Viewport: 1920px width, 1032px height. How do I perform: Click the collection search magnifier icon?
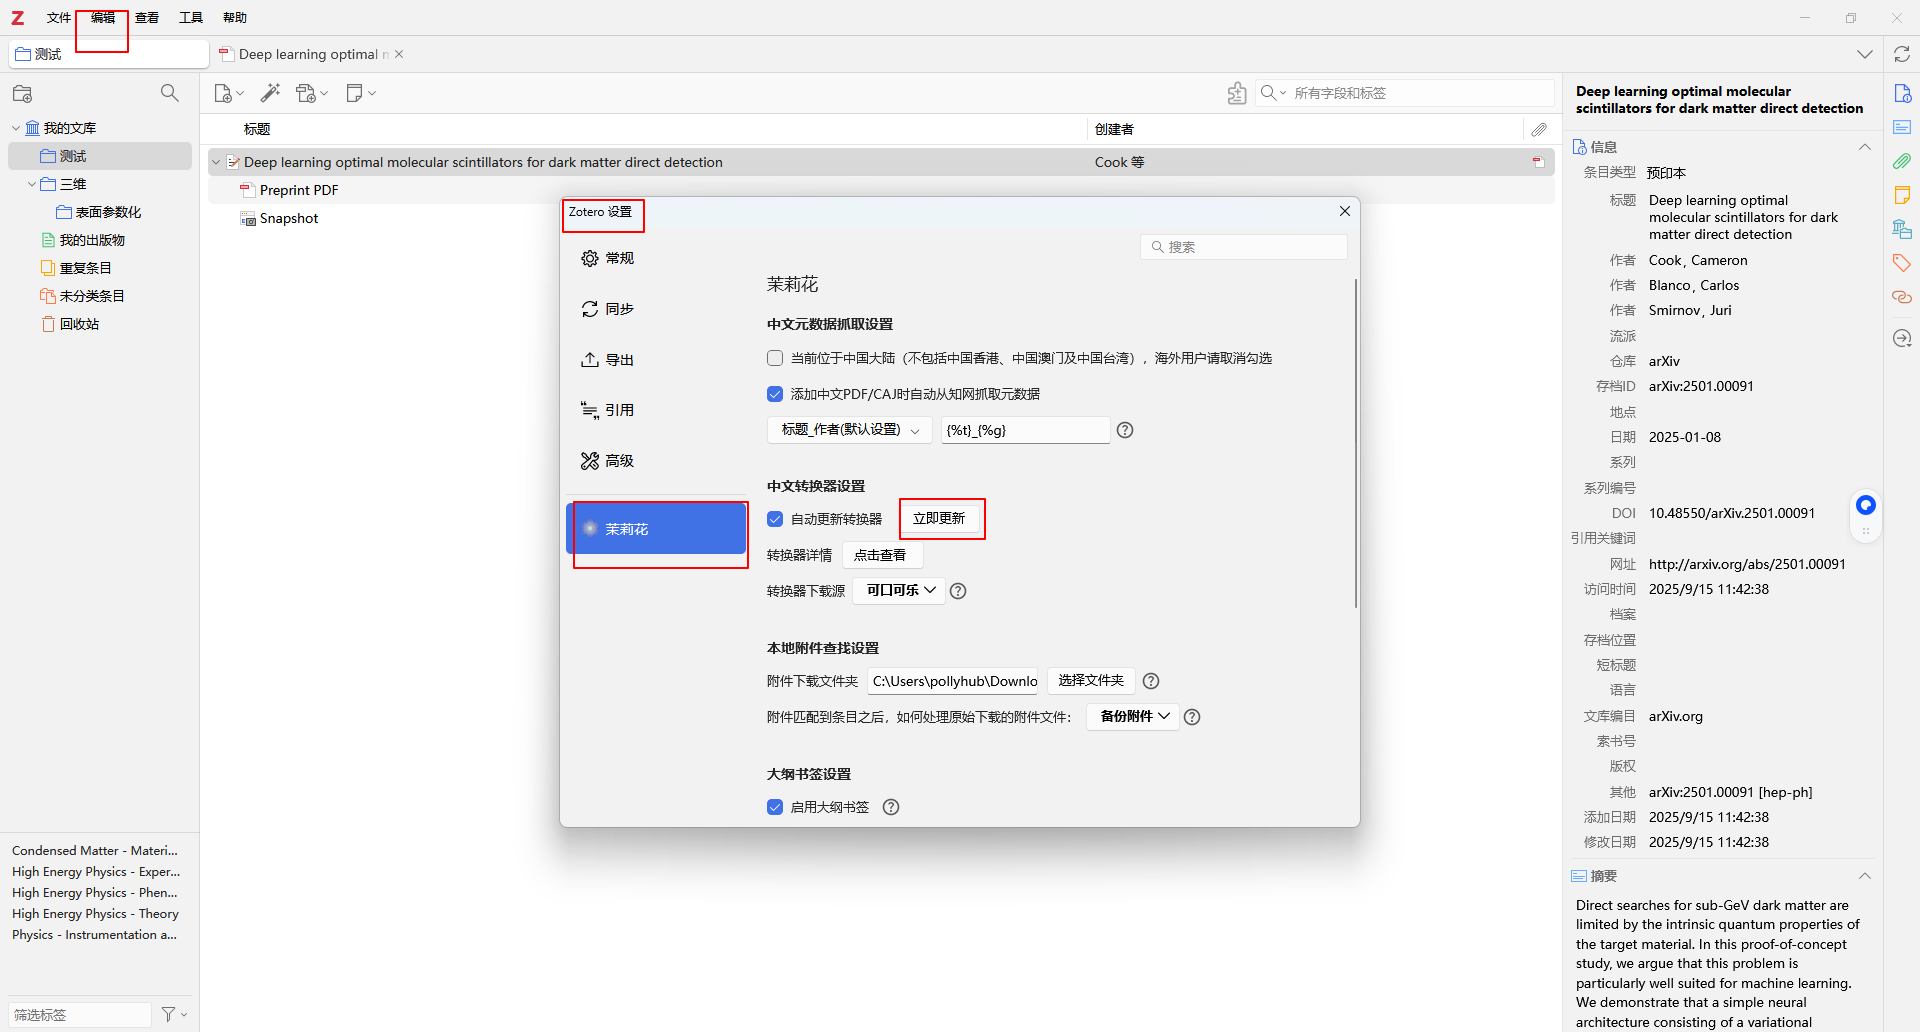point(170,93)
